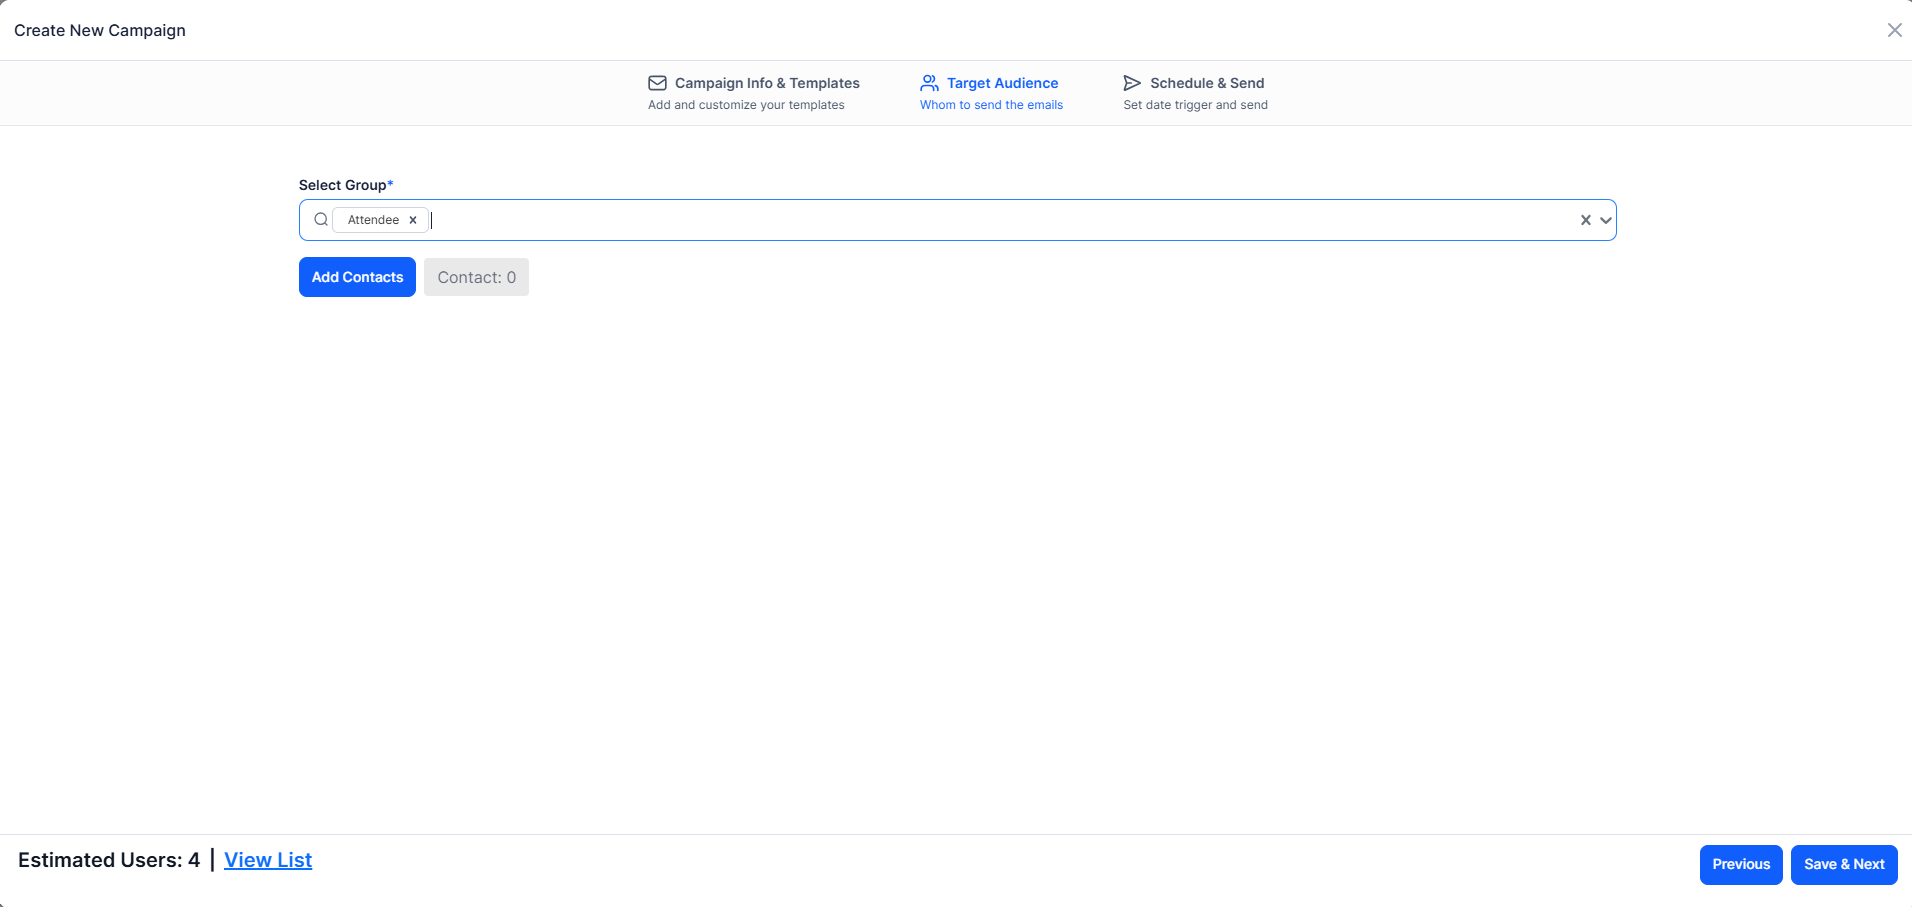Click Save & Next button
The image size is (1912, 907).
point(1844,865)
